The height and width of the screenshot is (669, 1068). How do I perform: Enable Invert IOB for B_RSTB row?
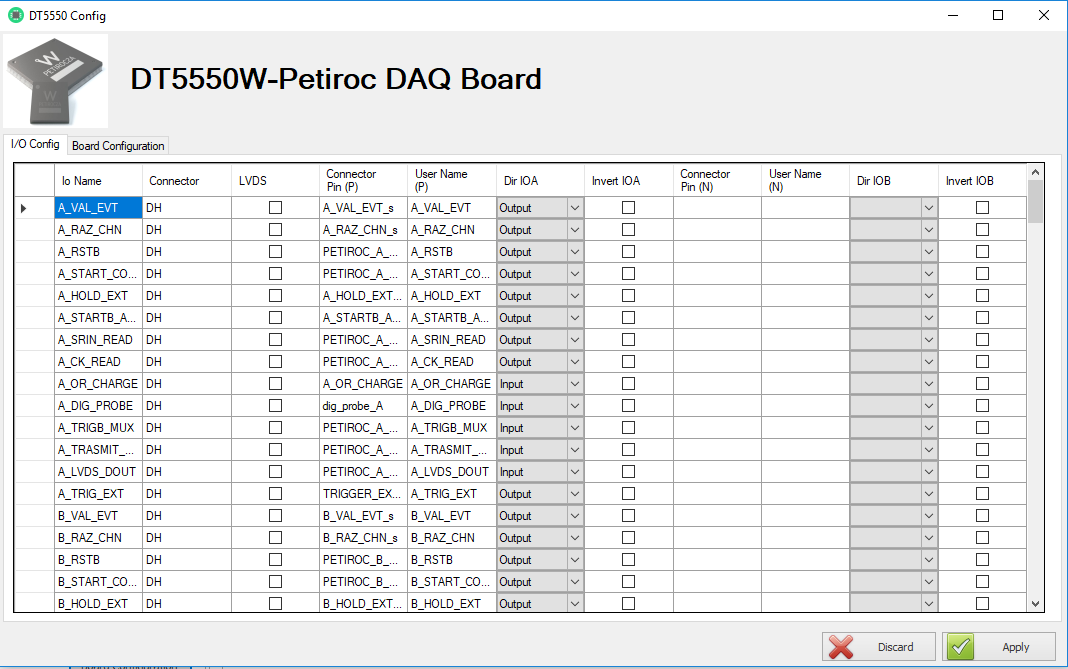pyautogui.click(x=982, y=559)
